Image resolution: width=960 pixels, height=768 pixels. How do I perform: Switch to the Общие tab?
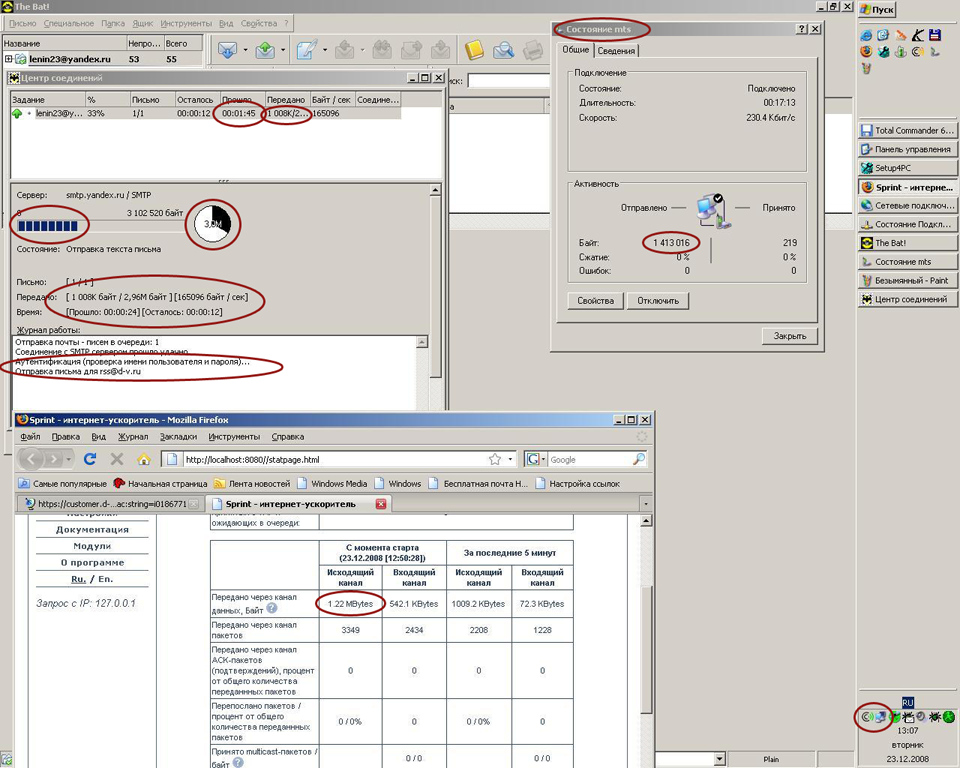point(576,50)
